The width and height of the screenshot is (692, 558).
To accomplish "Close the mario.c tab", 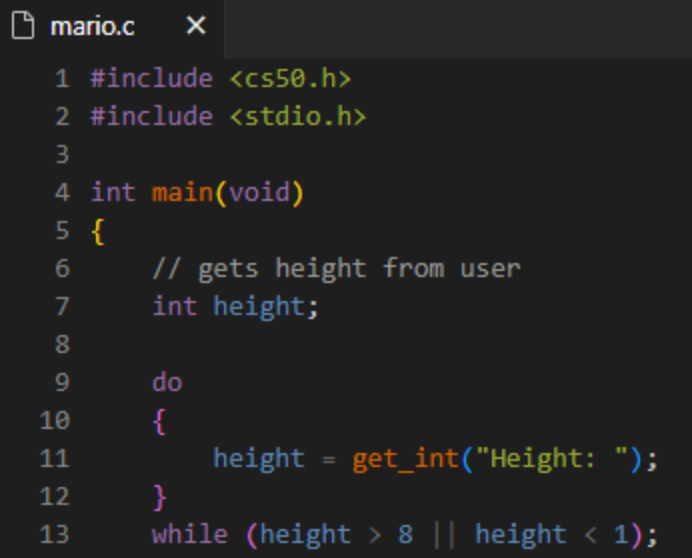I will (x=196, y=25).
